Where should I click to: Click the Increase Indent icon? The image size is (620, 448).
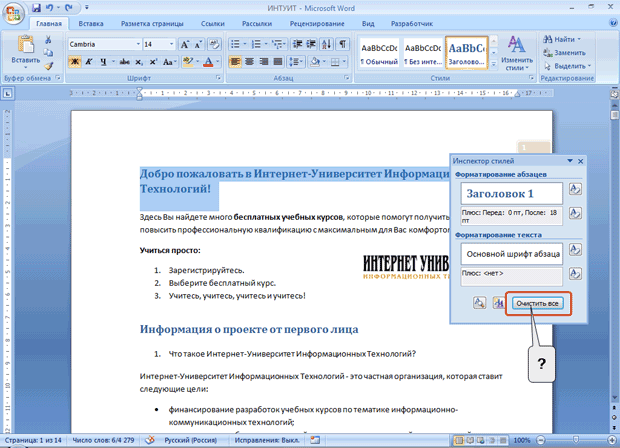coord(311,44)
